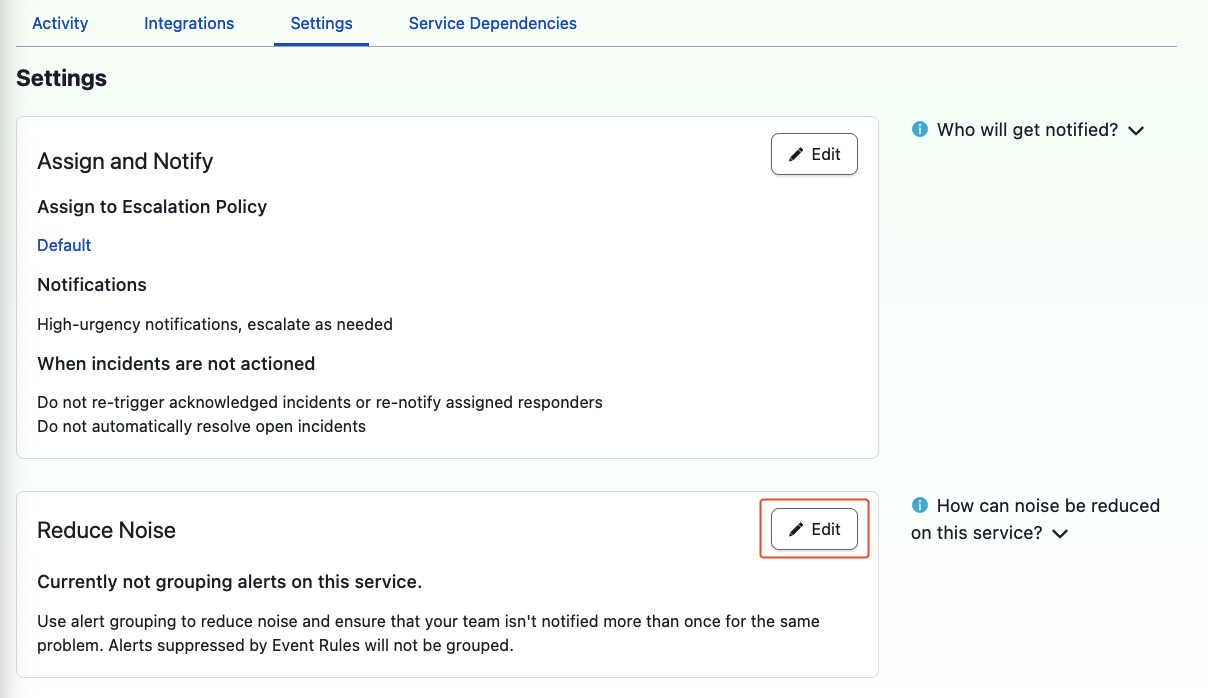
Task: Click the Notifications subheading
Action: tap(92, 285)
